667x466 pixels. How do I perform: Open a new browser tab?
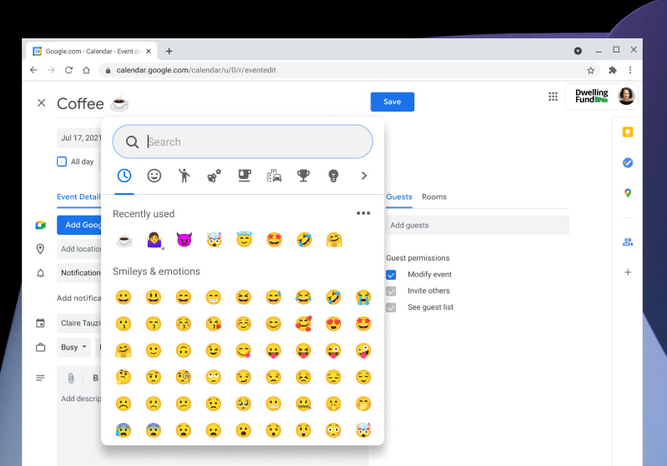(169, 51)
